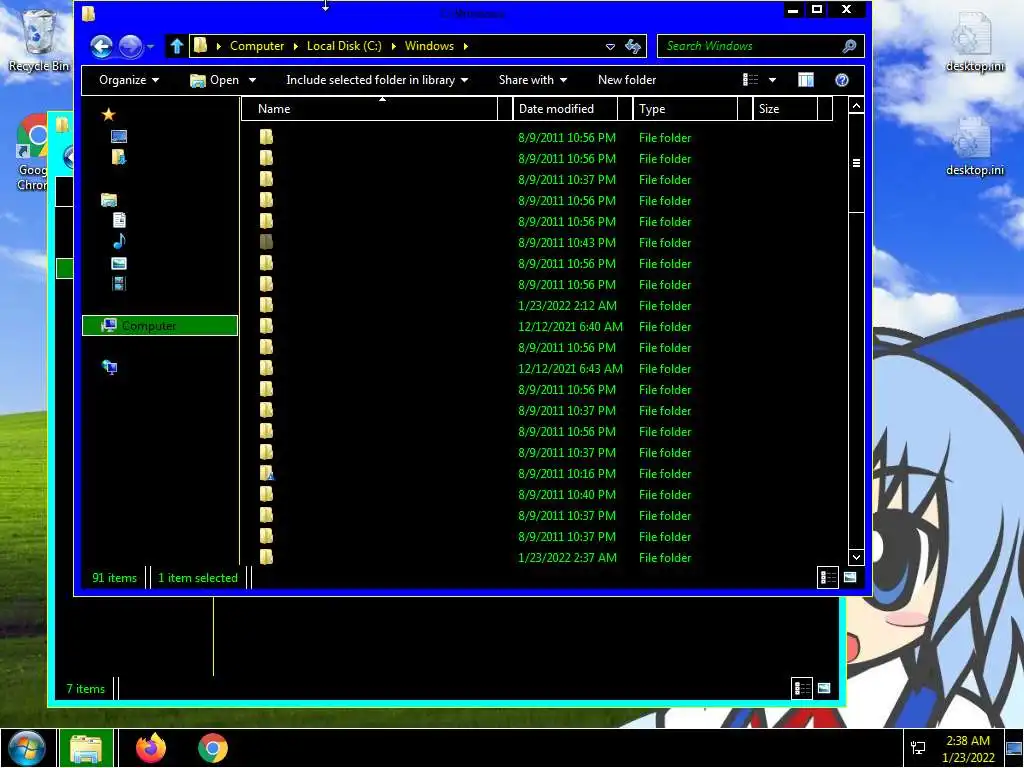The image size is (1024, 768).
Task: Click the vertical scrollbar thumb
Action: (856, 163)
